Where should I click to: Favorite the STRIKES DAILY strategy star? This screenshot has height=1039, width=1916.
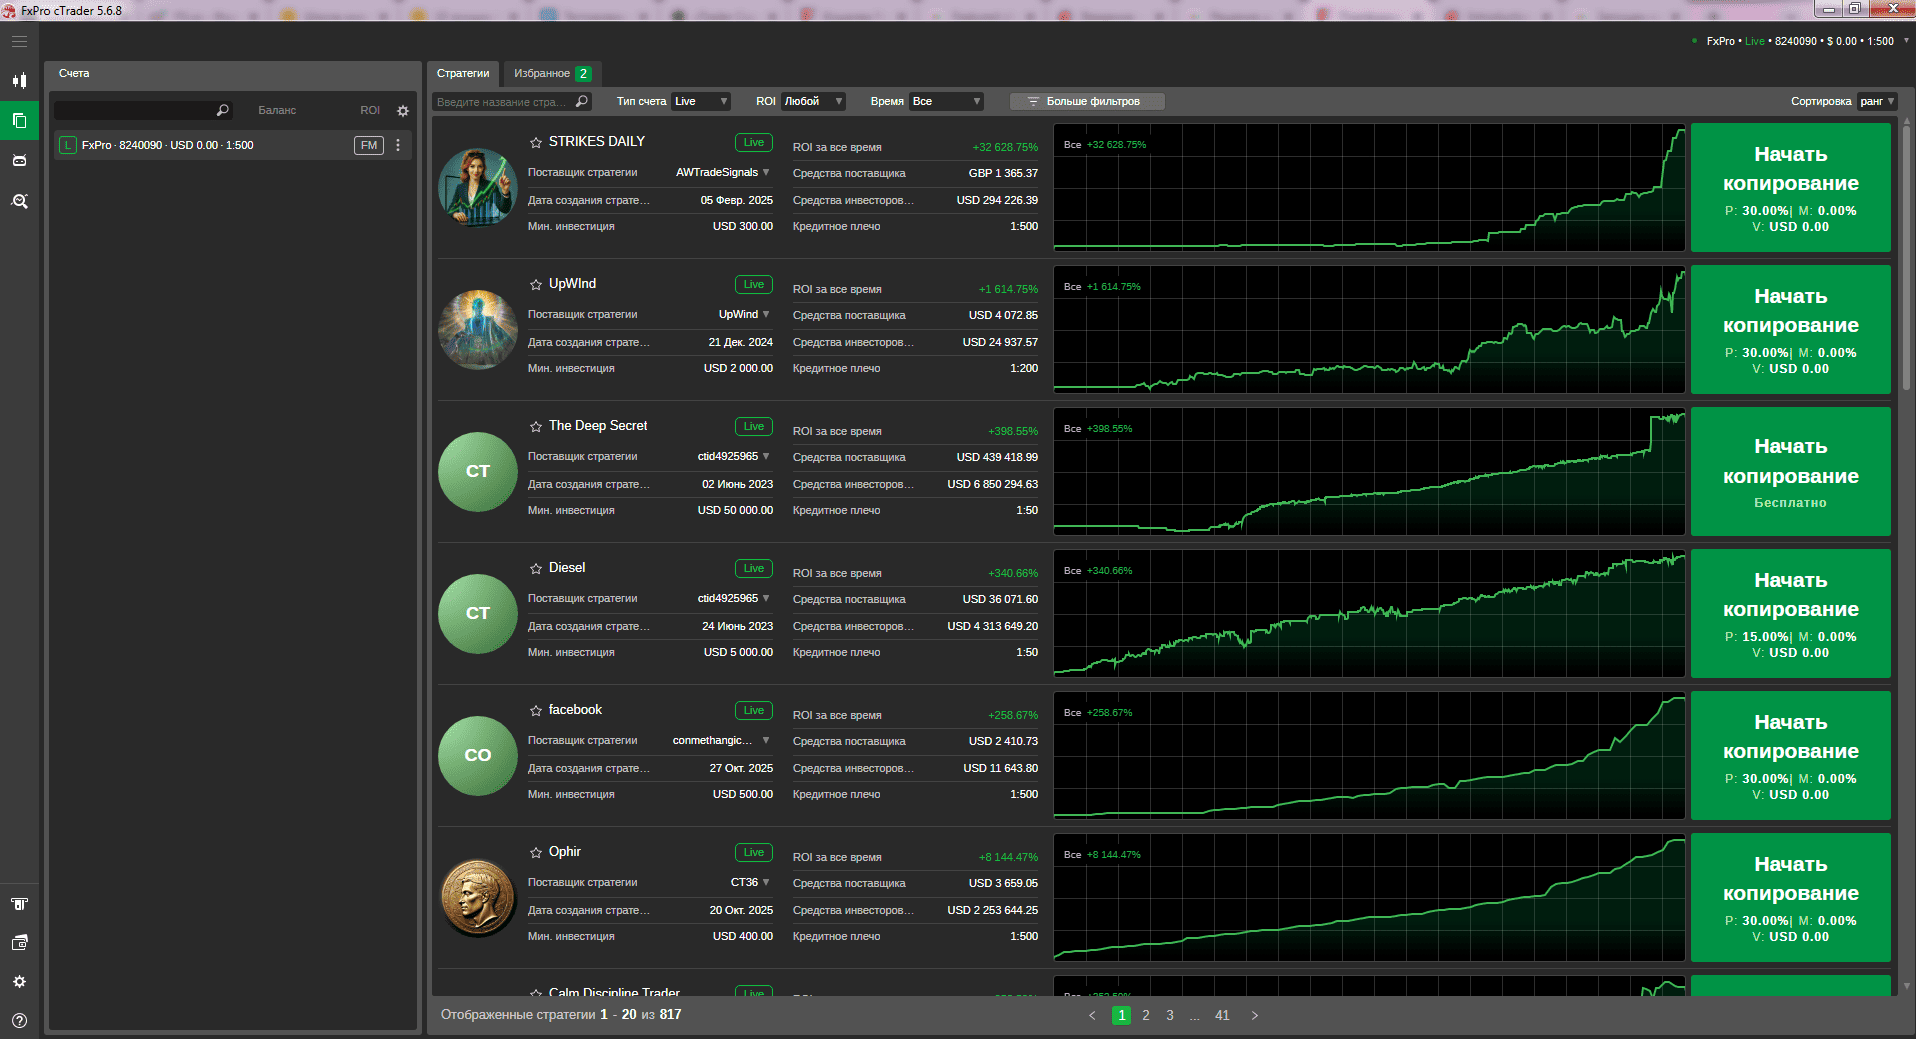536,143
